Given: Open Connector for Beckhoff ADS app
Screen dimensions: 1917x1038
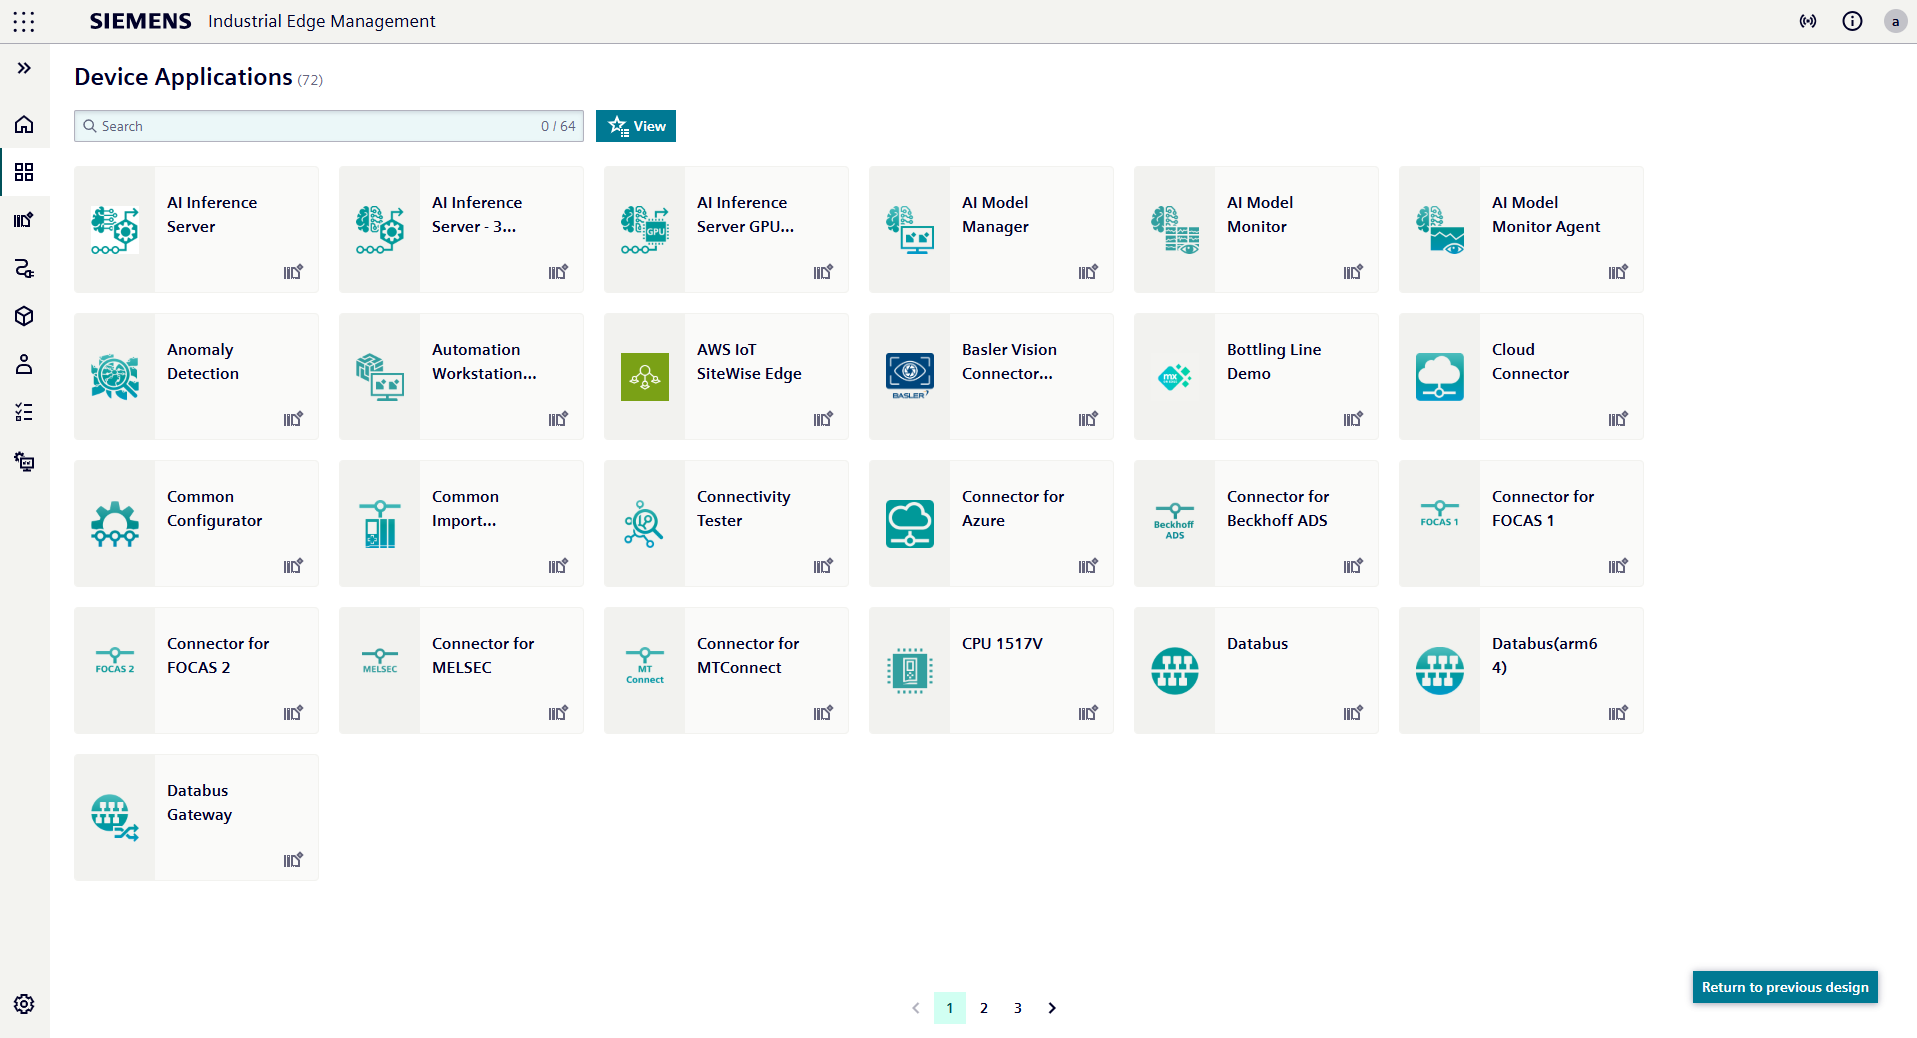Looking at the screenshot, I should click(x=1256, y=523).
